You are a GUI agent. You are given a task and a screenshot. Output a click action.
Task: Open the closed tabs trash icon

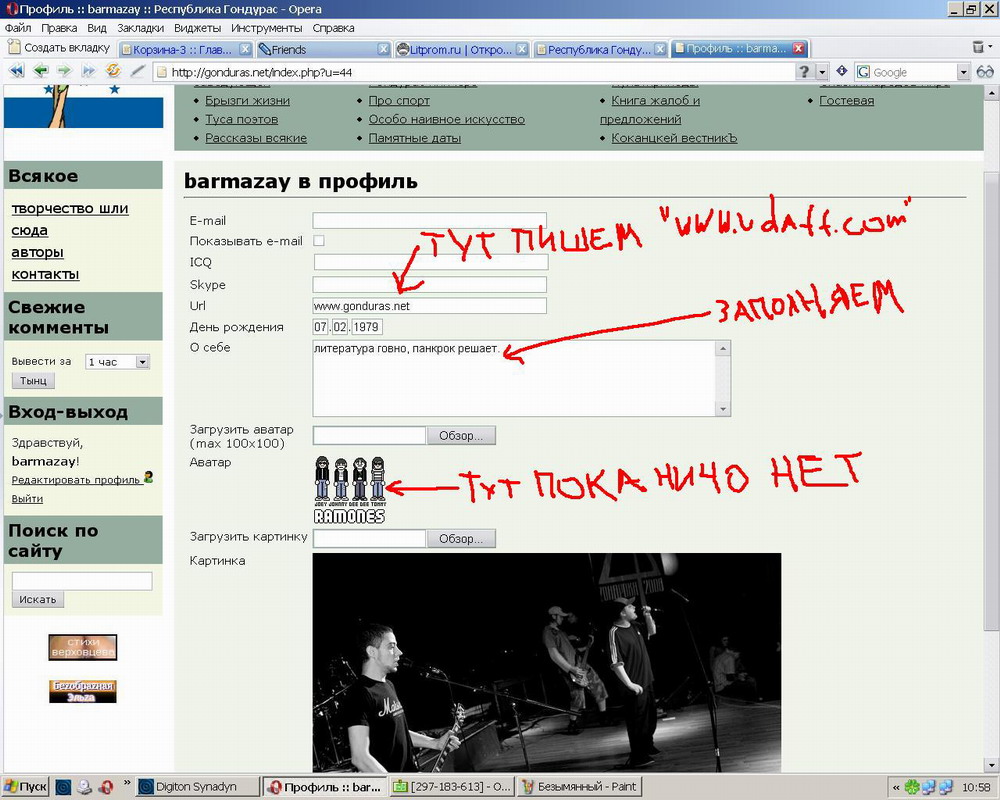pos(978,47)
